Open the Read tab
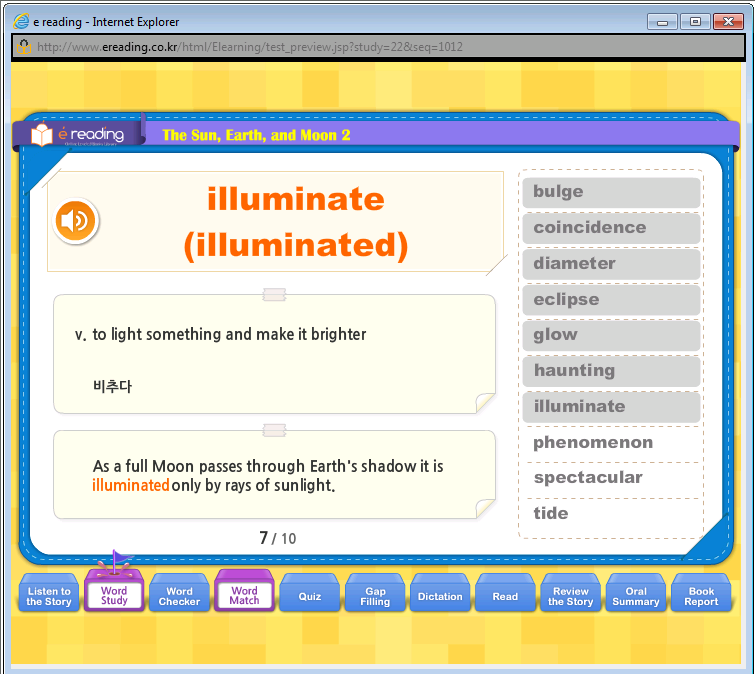Screen dimensions: 755x674 (x=505, y=594)
